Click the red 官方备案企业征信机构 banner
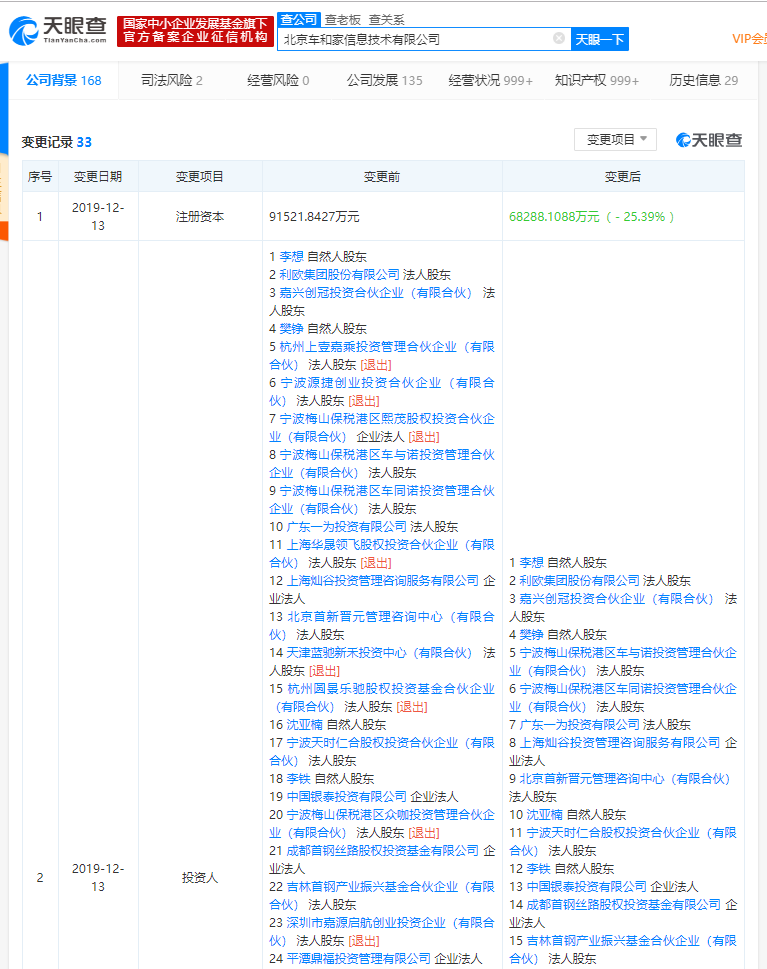This screenshot has width=767, height=969. [x=195, y=31]
